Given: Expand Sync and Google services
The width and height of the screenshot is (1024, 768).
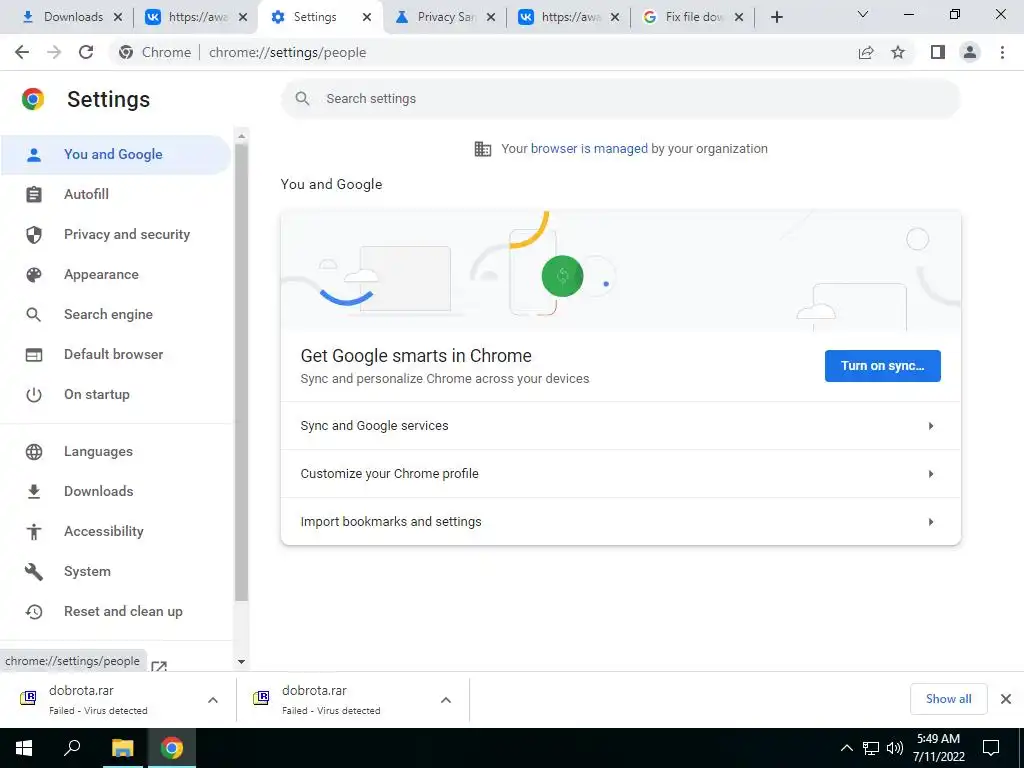Looking at the screenshot, I should tap(620, 426).
